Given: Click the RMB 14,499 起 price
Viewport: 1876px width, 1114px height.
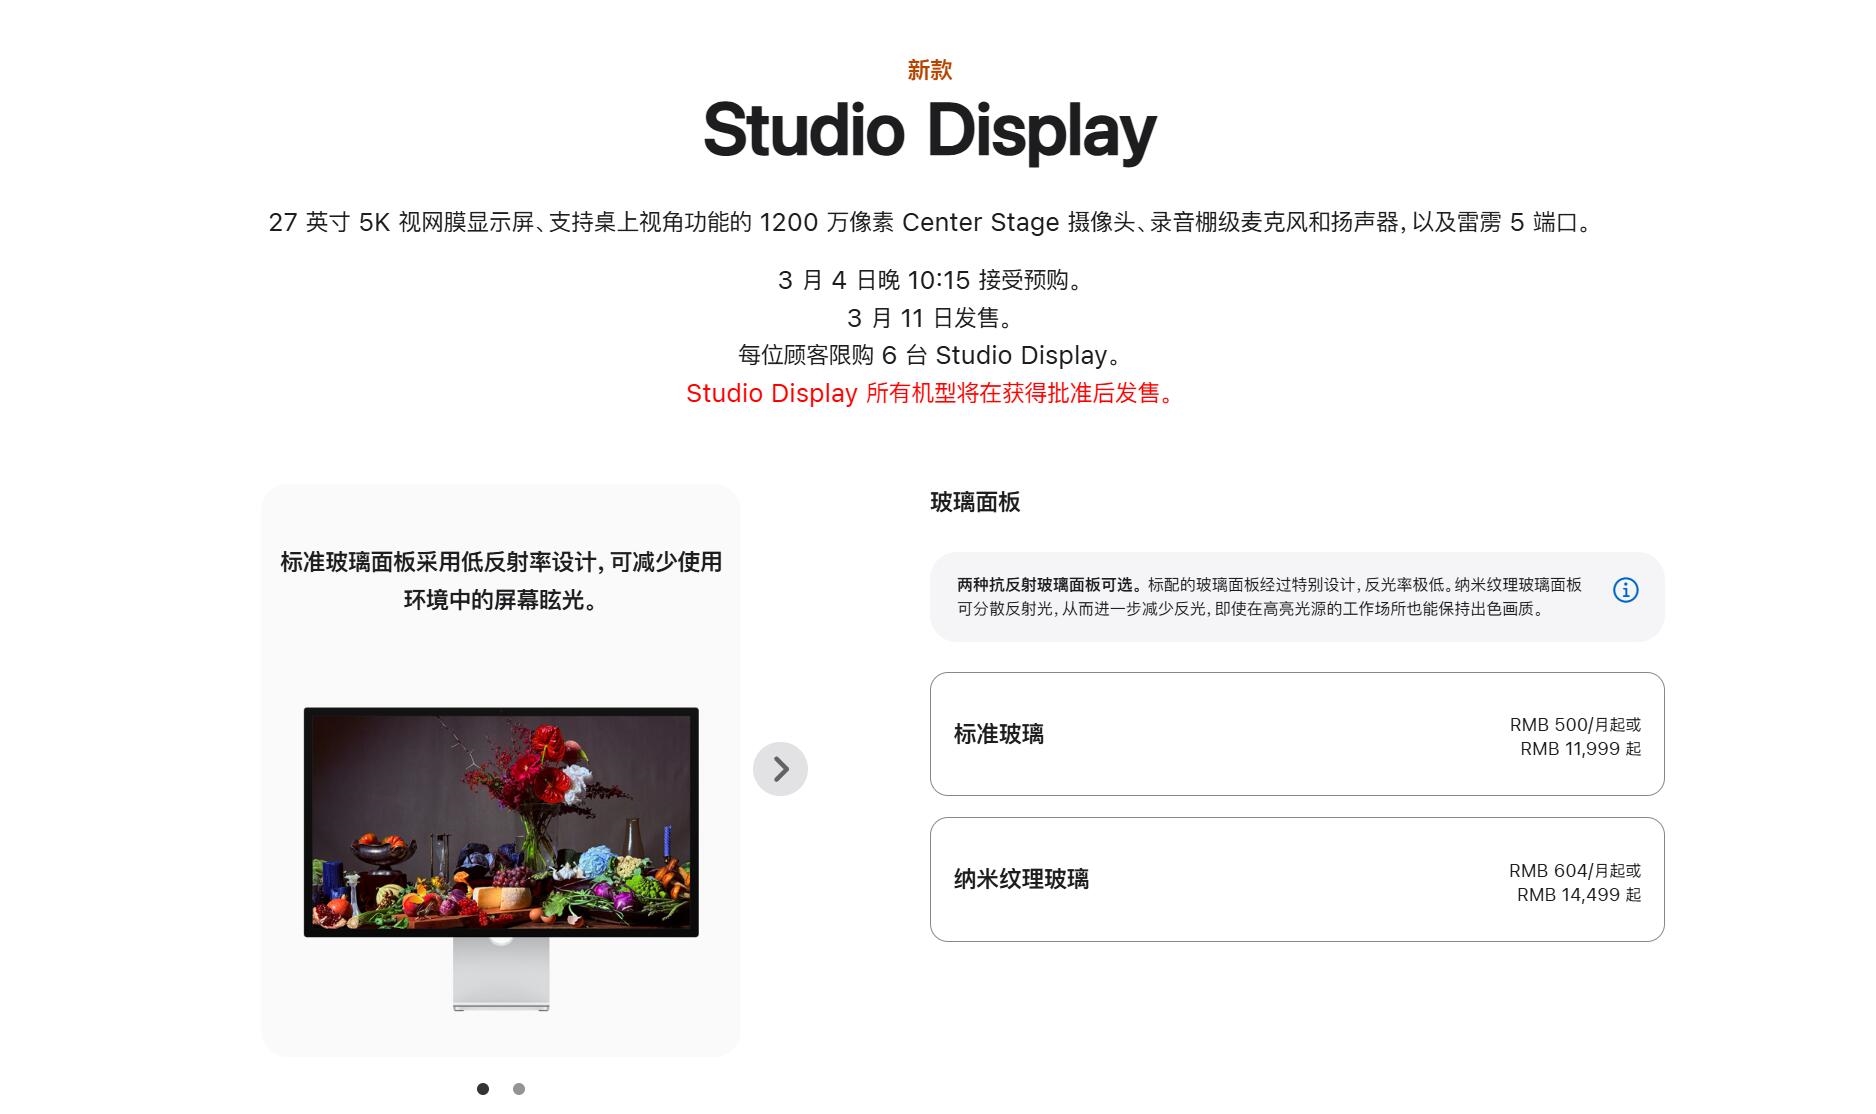Looking at the screenshot, I should click(x=1578, y=895).
